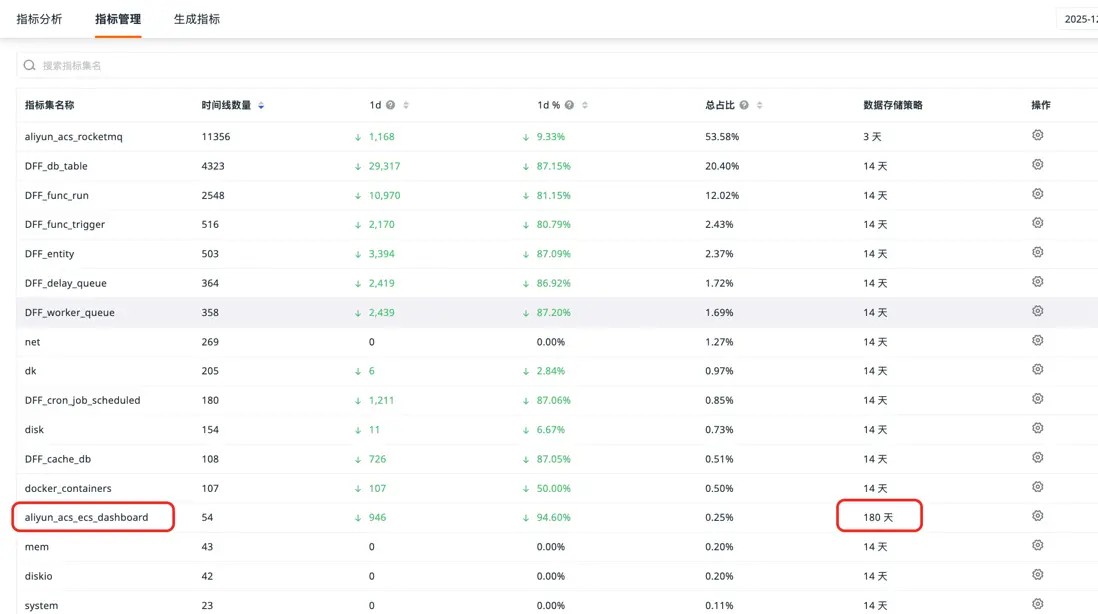Click 1d change value 10,970

pyautogui.click(x=384, y=195)
